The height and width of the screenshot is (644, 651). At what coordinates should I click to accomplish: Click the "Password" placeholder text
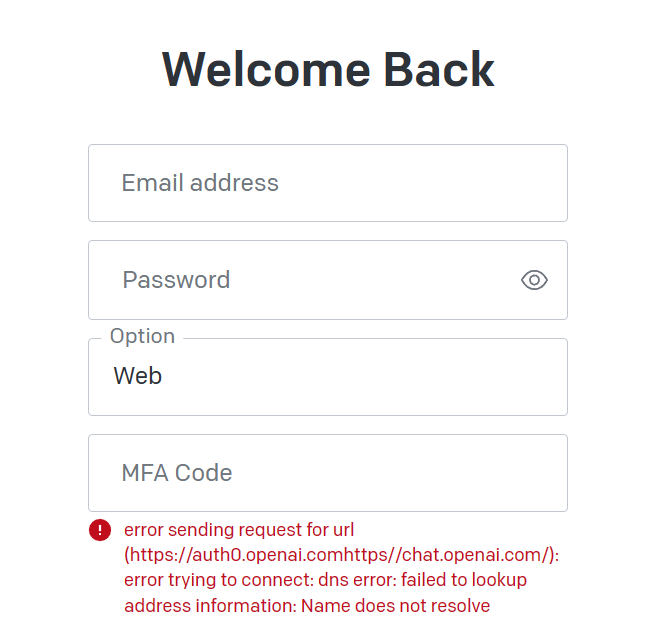pyautogui.click(x=176, y=280)
